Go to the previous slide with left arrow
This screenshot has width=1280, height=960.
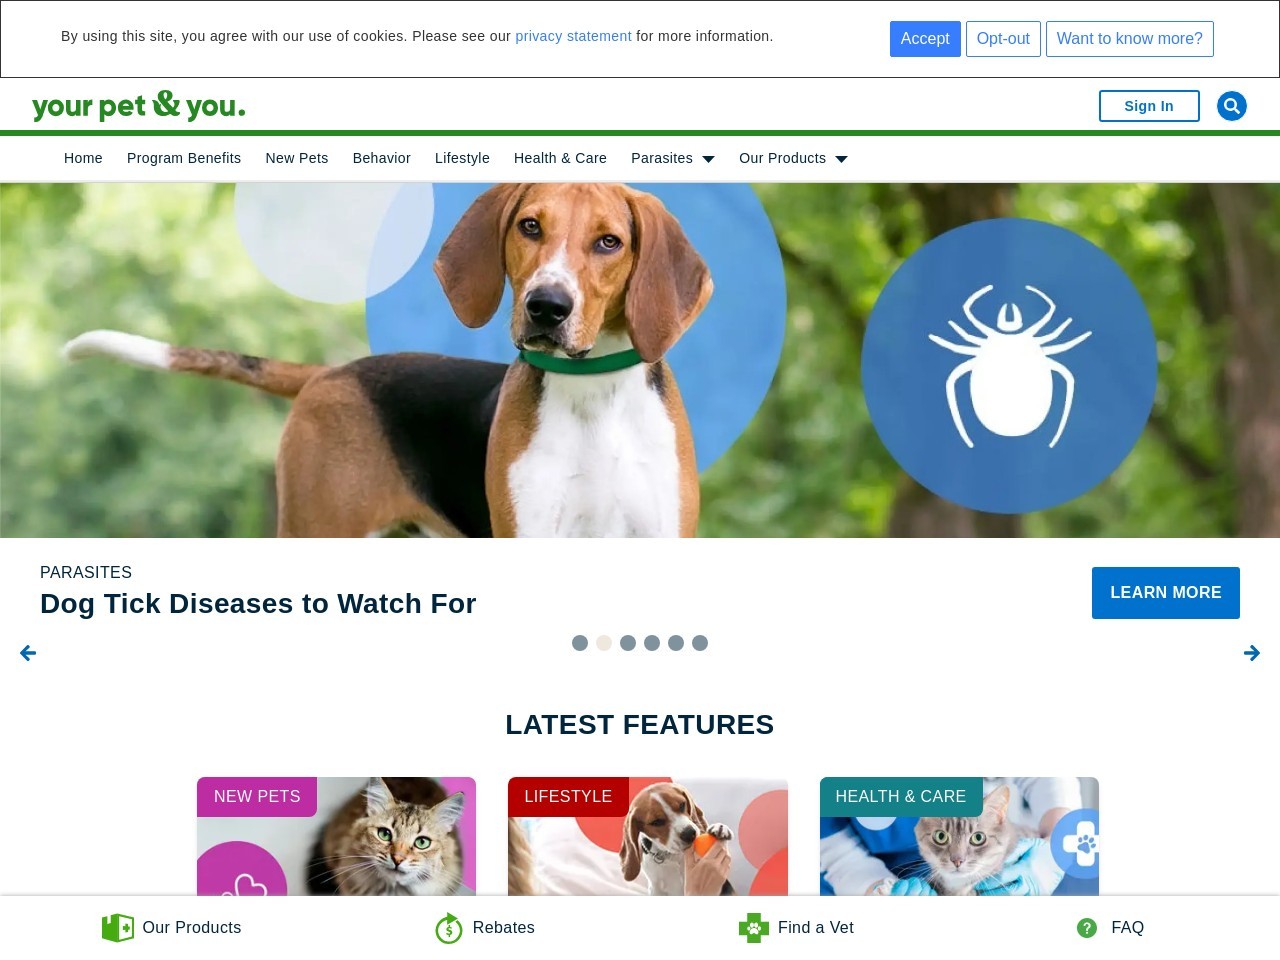(28, 653)
